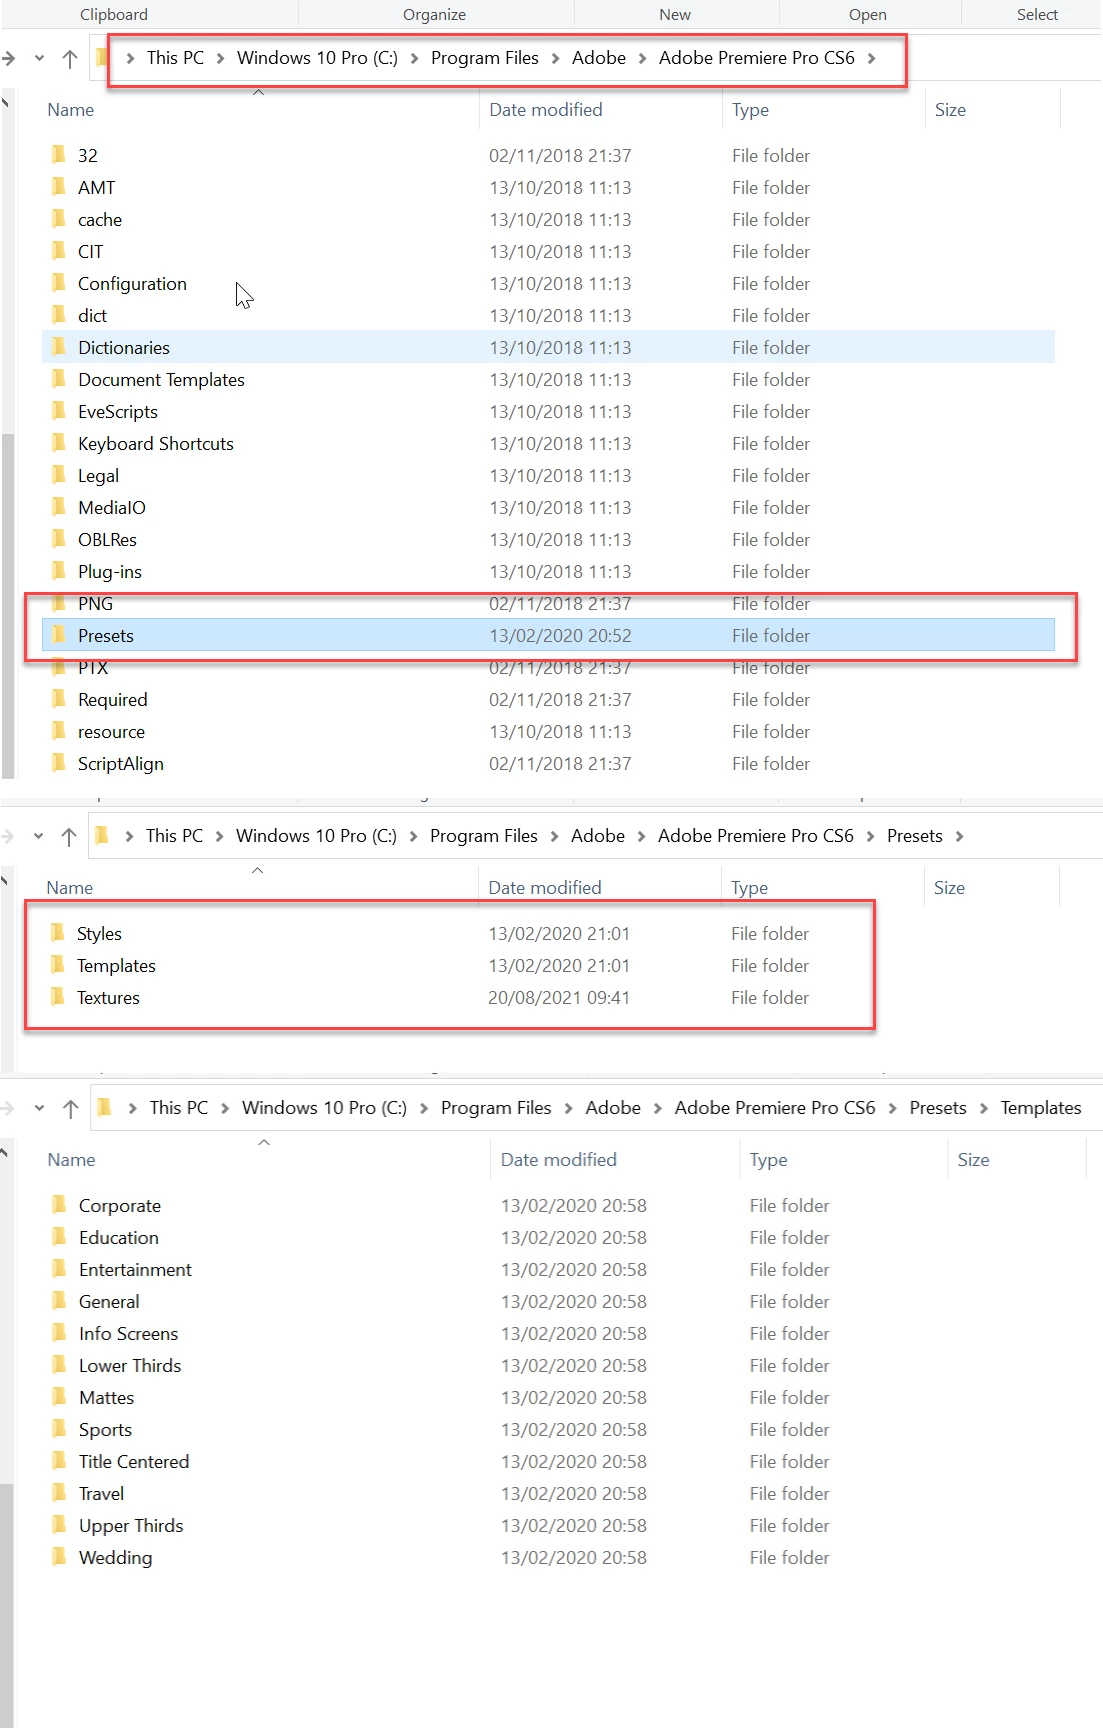Click the folder icon of the 32 folder
The height and width of the screenshot is (1728, 1103).
59,155
